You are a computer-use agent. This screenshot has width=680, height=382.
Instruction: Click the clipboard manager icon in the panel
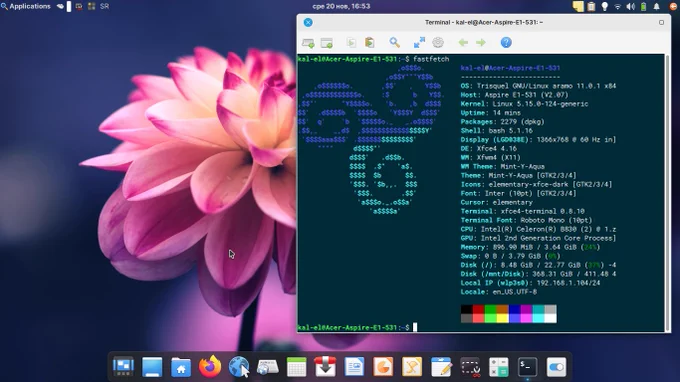point(591,6)
